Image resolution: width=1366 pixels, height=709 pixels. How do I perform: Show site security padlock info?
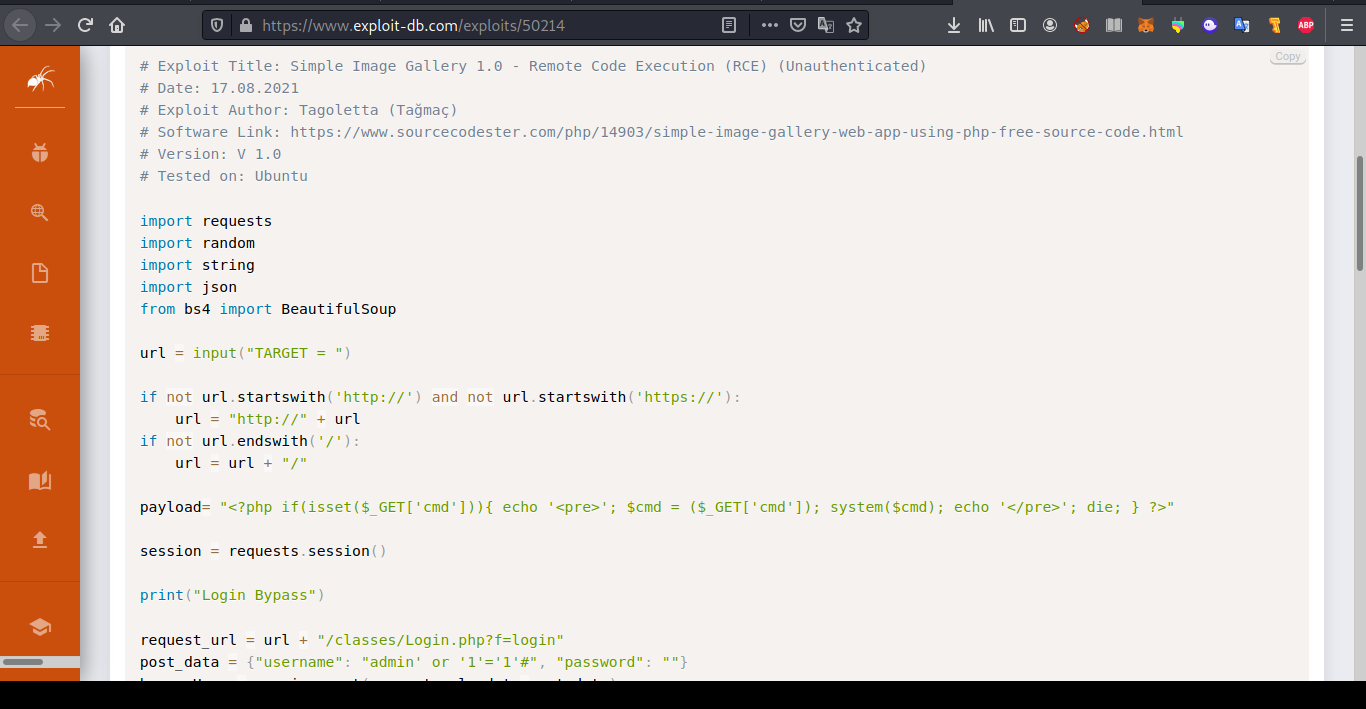(245, 25)
